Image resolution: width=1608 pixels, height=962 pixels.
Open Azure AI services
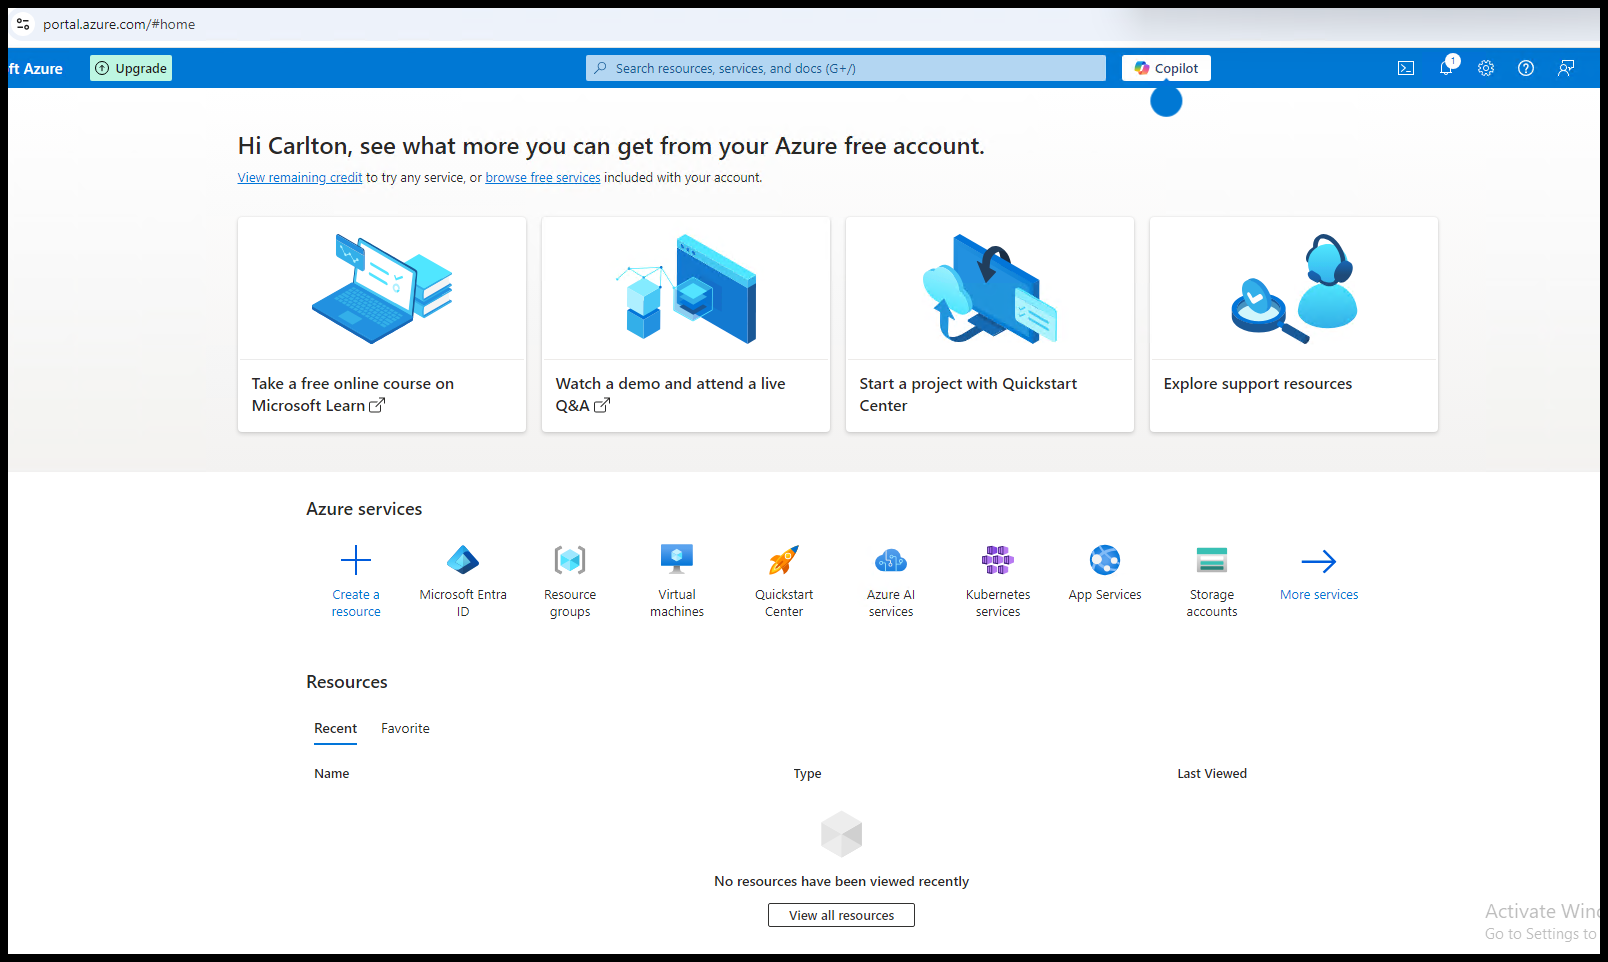point(891,582)
